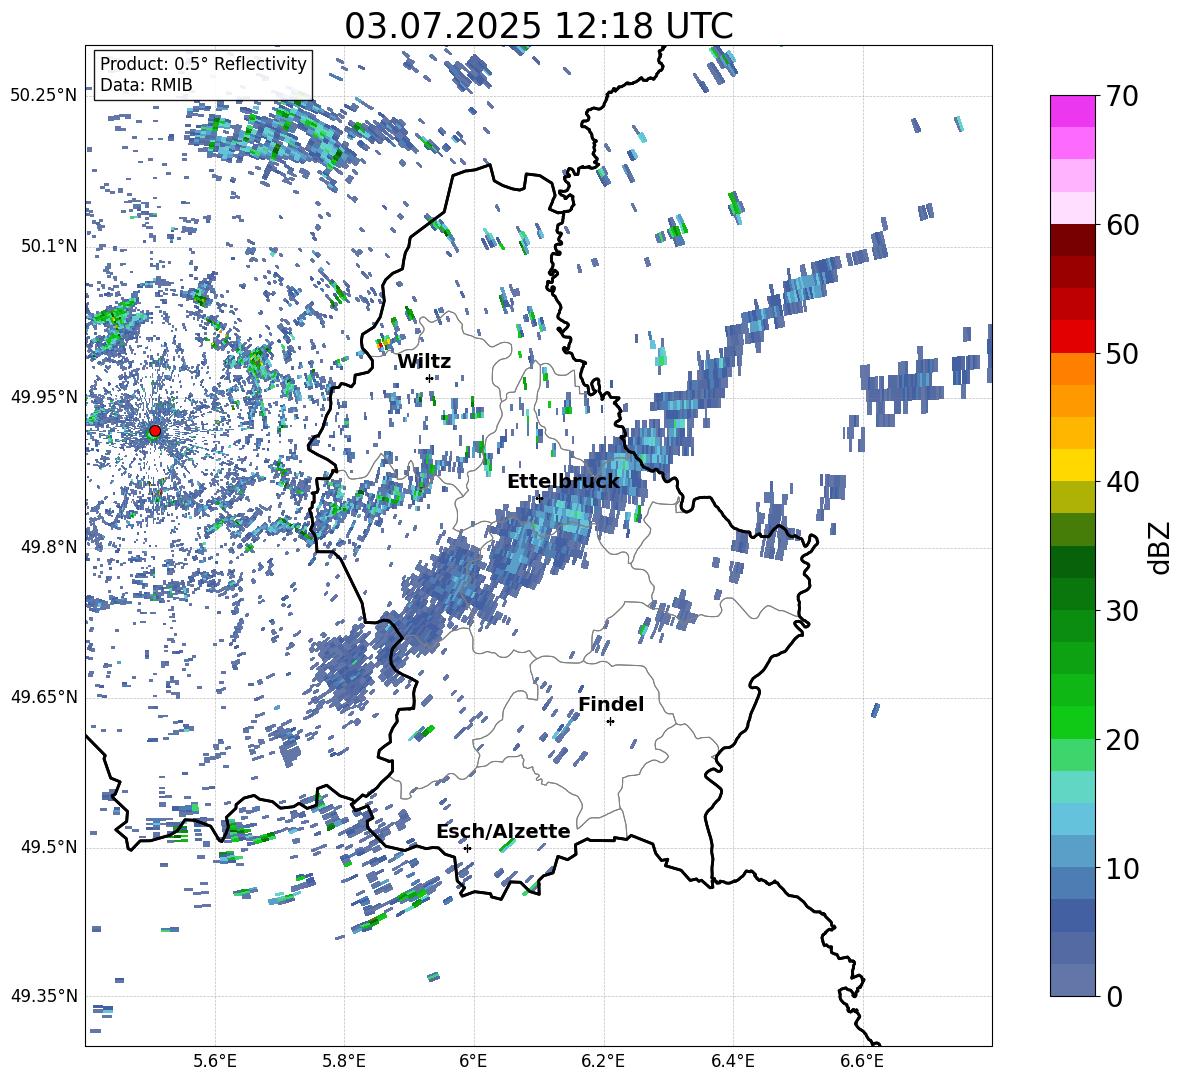This screenshot has width=1184, height=1081.
Task: Click the title 03.07.2025 12:18 UTC
Action: pos(539,26)
